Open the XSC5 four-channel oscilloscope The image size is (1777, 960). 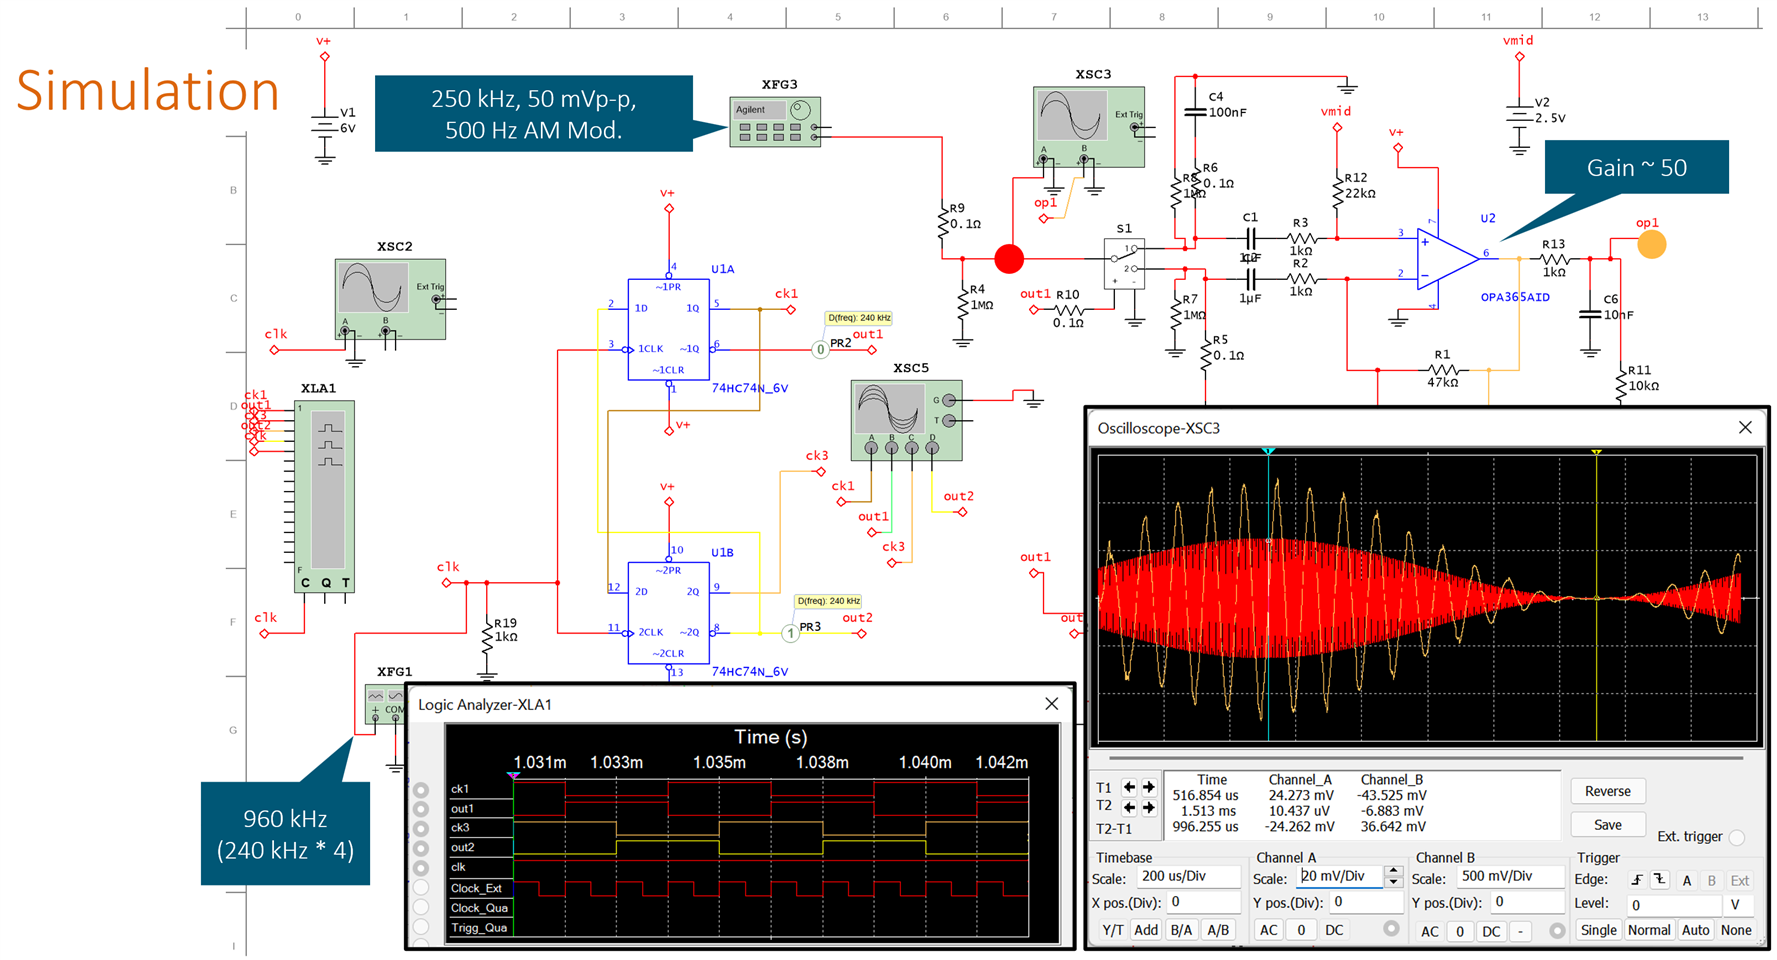tap(906, 419)
